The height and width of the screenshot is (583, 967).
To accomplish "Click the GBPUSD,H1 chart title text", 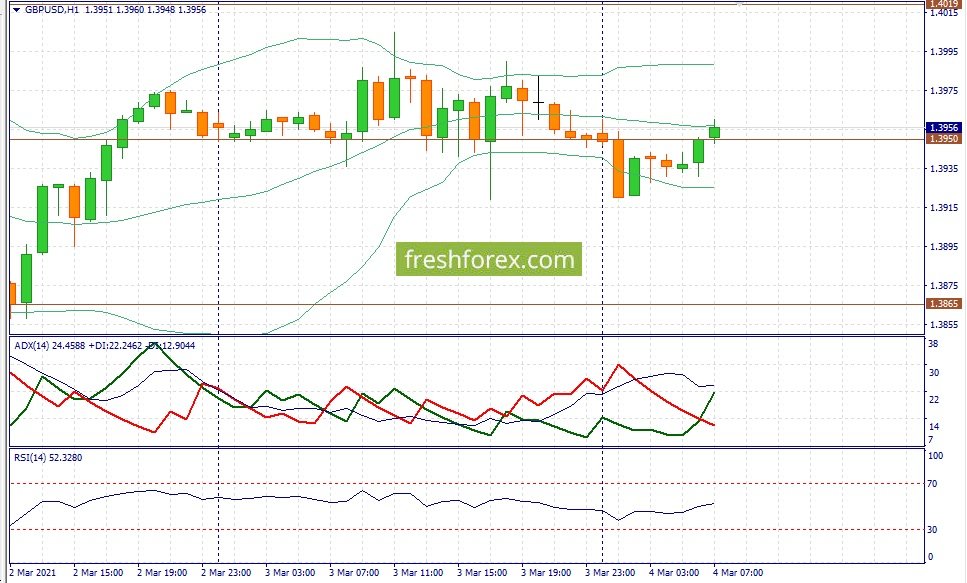I will (52, 10).
